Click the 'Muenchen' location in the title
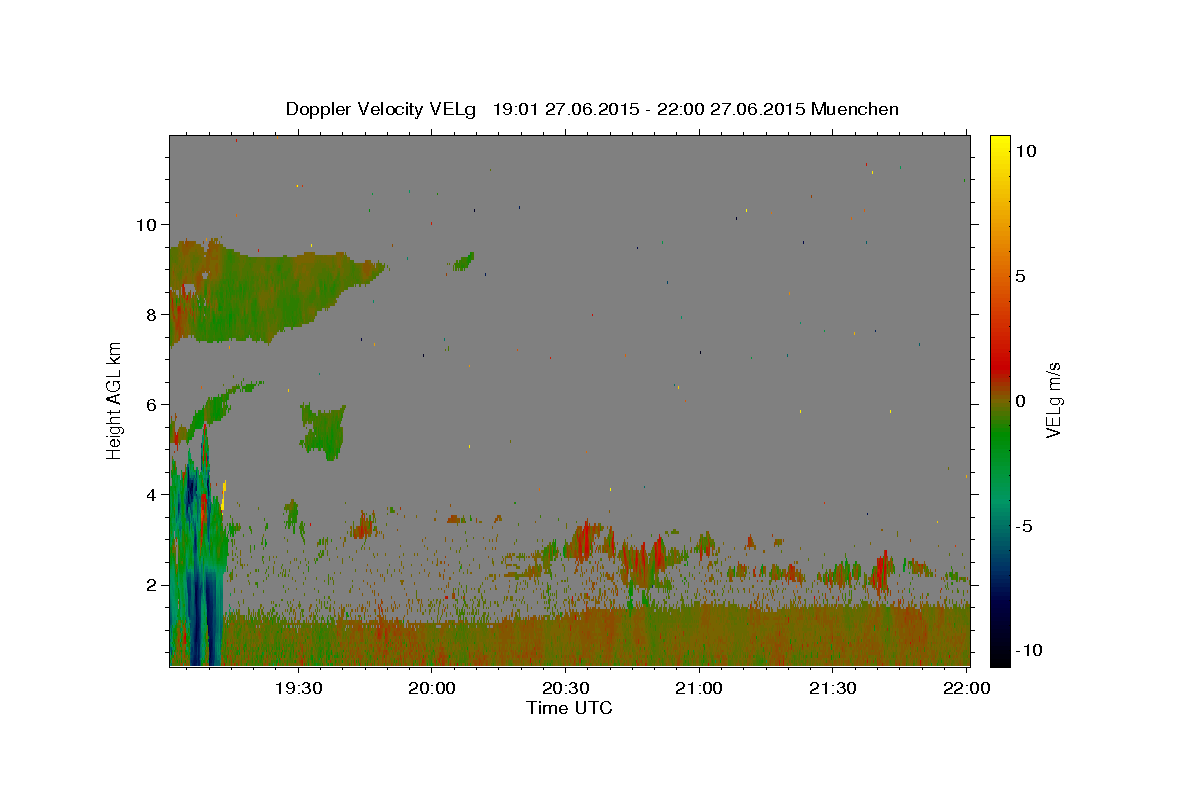Screen dimensions: 1200x800 (x=855, y=109)
